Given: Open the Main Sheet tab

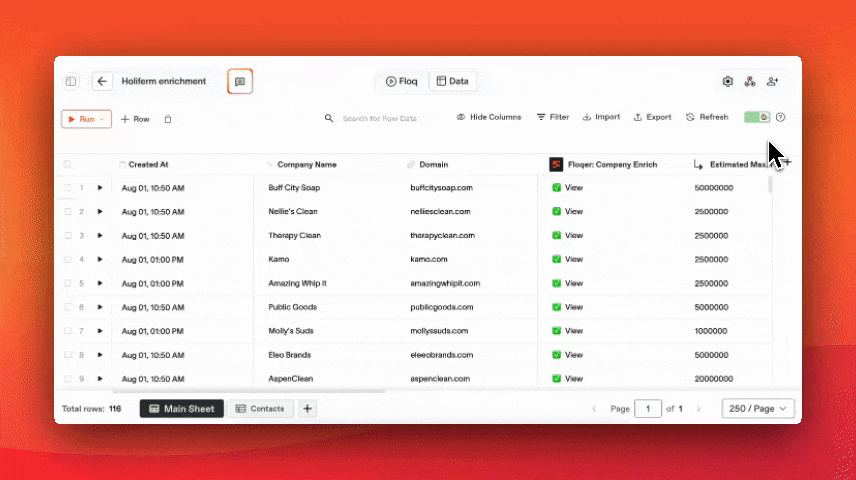Looking at the screenshot, I should (x=182, y=408).
